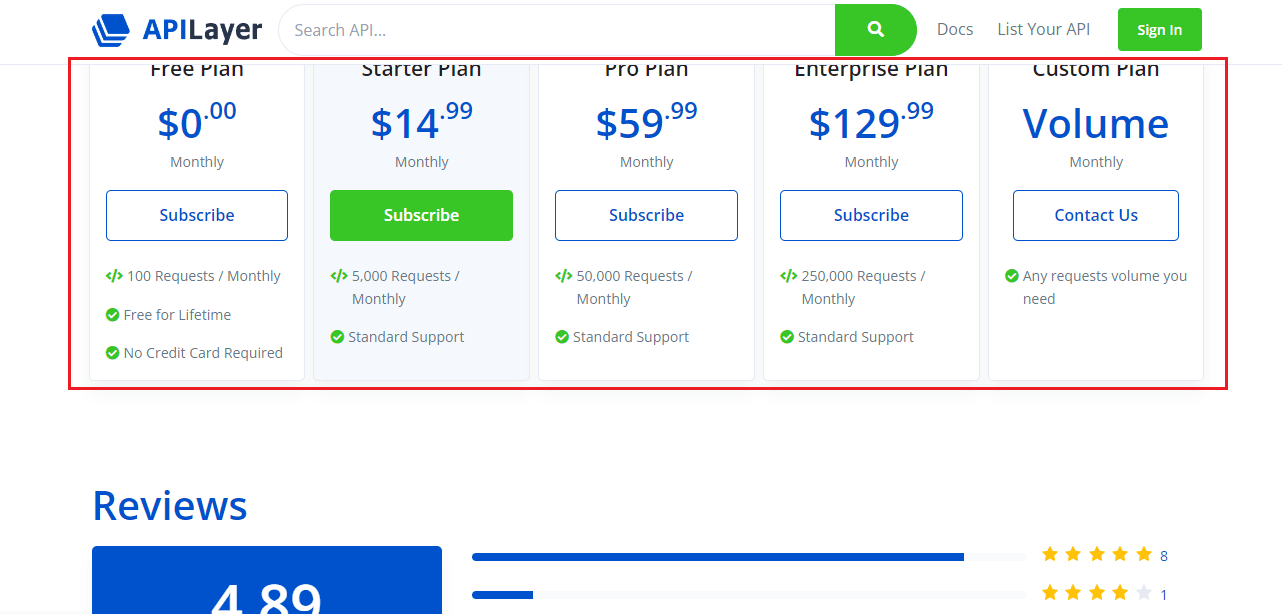1282x614 pixels.
Task: Click the code icon beside 5,000 Requests
Action: pos(339,276)
